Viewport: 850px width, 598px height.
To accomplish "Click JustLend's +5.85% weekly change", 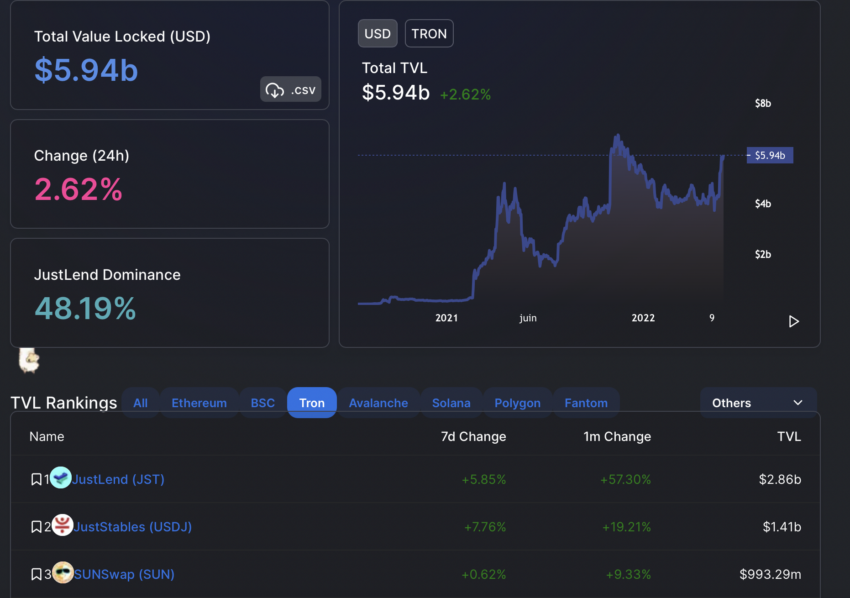I will point(484,479).
